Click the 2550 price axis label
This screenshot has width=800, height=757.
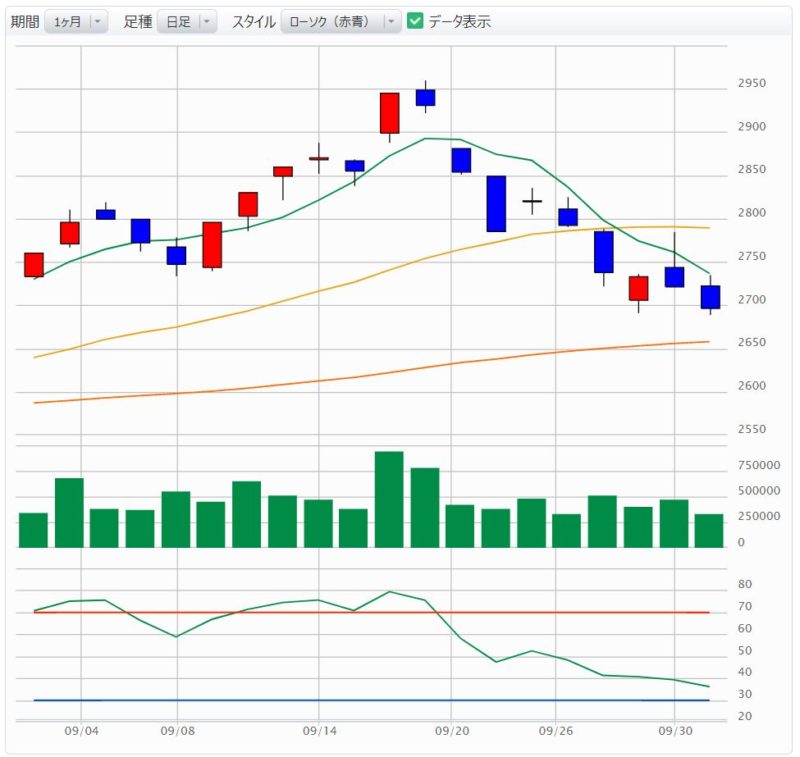point(752,429)
